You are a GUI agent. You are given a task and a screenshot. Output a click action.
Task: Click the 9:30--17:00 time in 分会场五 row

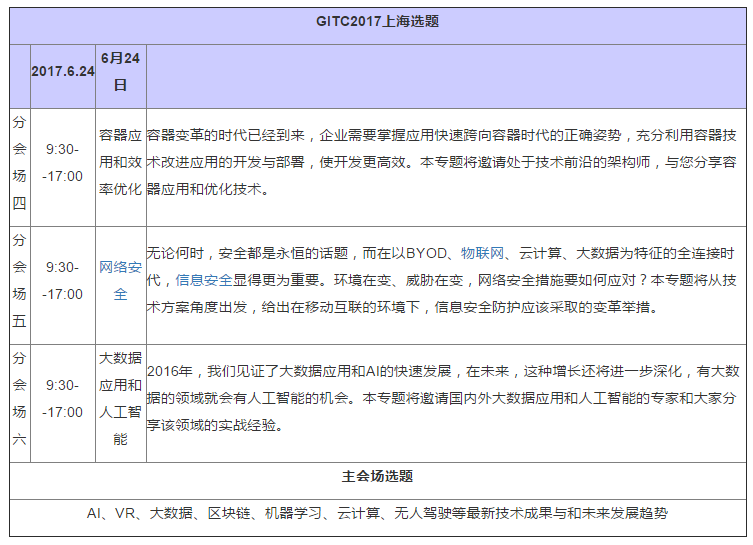coord(62,280)
